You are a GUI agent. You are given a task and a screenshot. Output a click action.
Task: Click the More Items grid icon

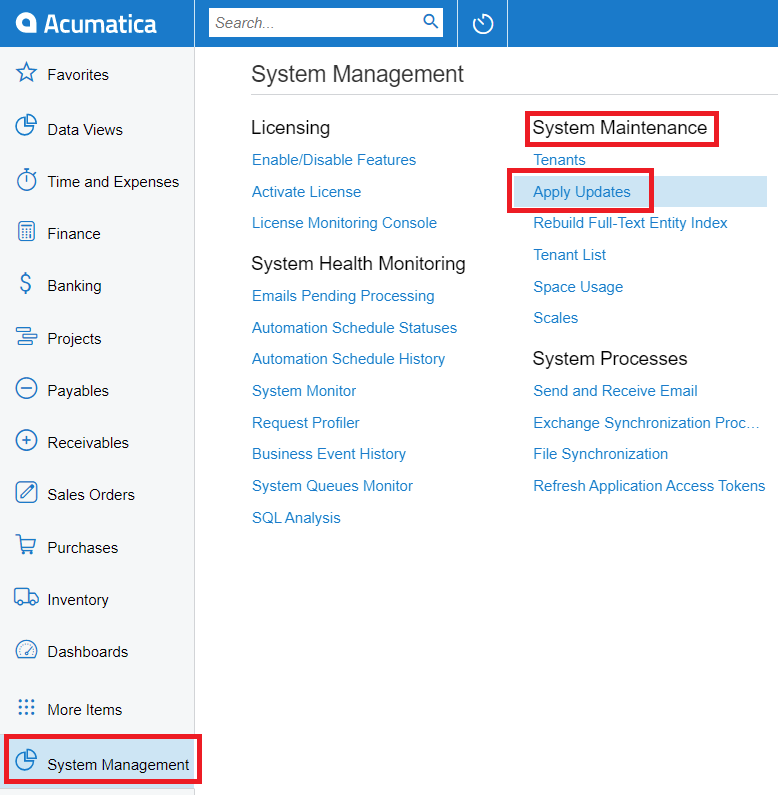click(x=26, y=707)
